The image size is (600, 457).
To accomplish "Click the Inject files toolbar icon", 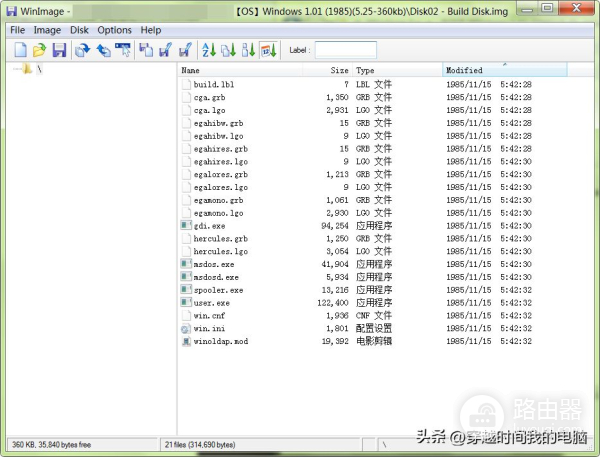I will click(x=103, y=50).
